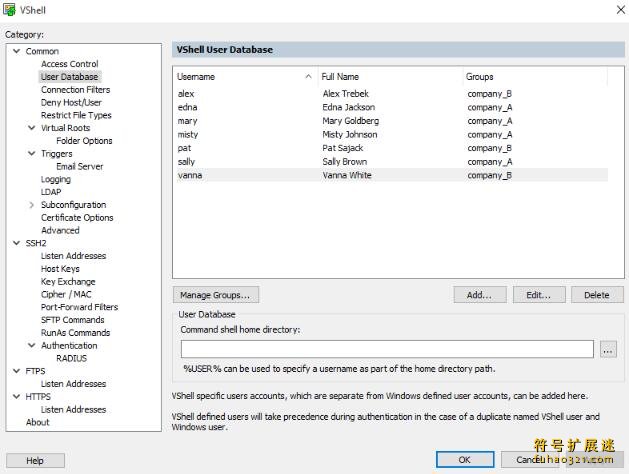The height and width of the screenshot is (474, 629).
Task: Open Restrict File Types category
Action: point(76,115)
